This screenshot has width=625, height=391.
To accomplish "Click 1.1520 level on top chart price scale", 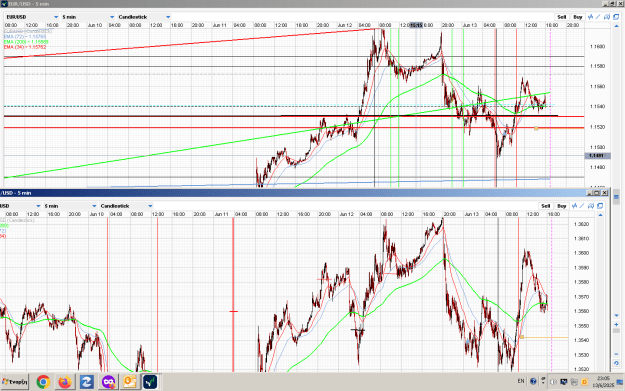I will tap(597, 127).
